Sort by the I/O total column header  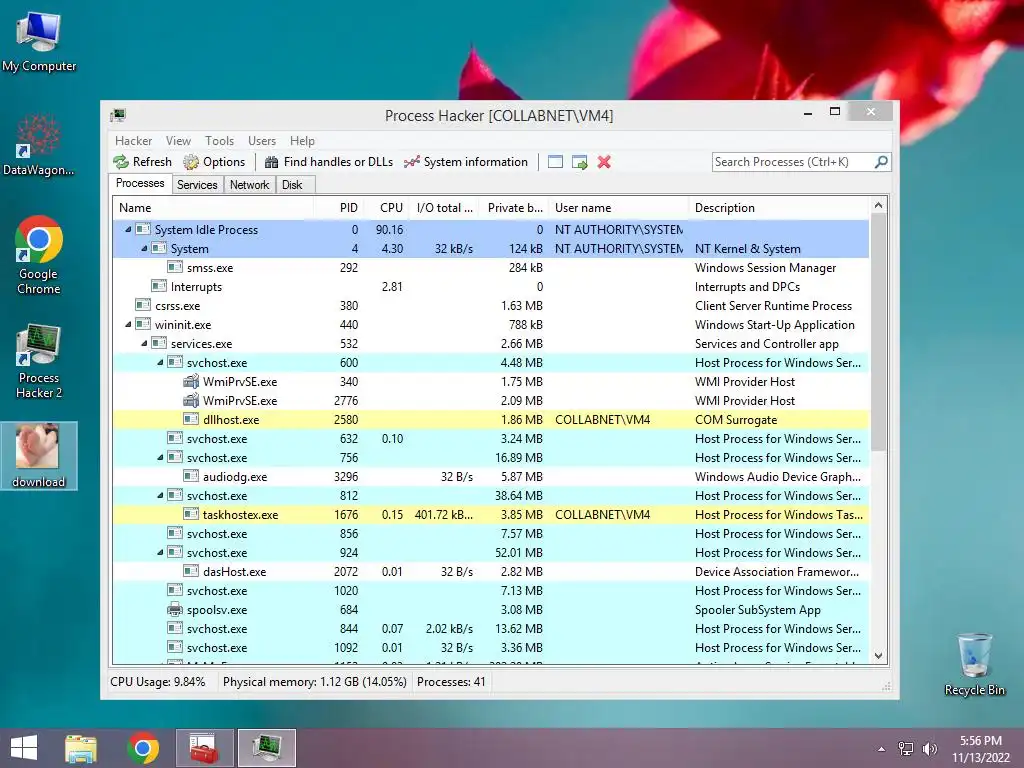(x=444, y=208)
